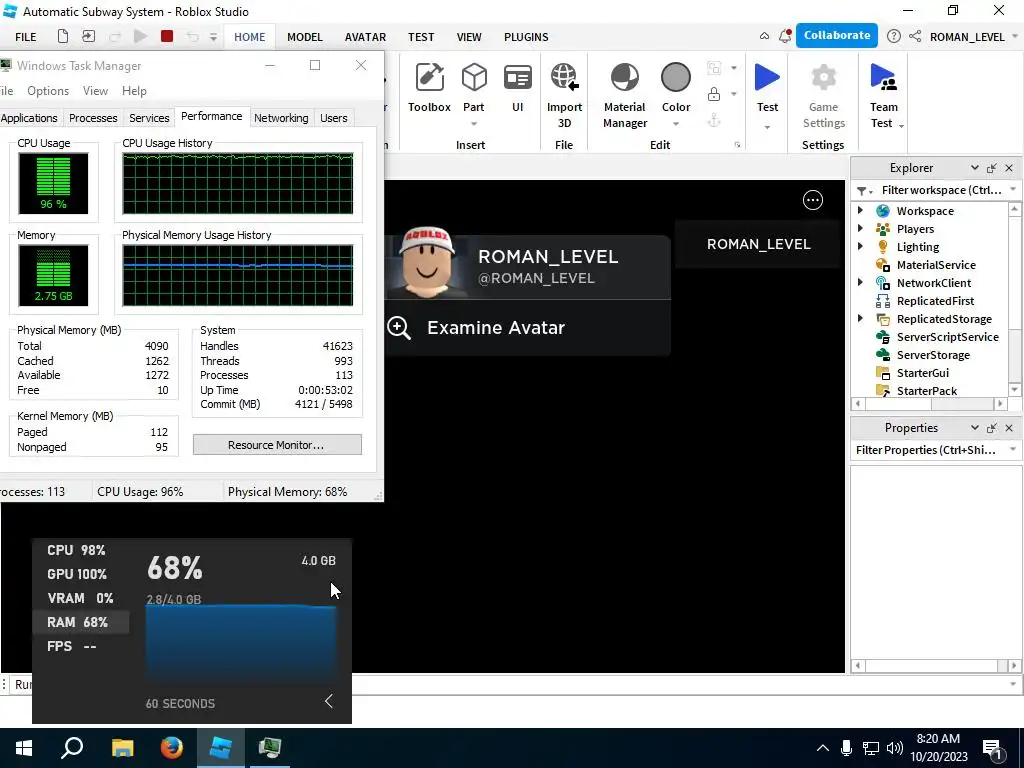Switch to the Applications tab in Task Manager
This screenshot has width=1024, height=768.
29,118
